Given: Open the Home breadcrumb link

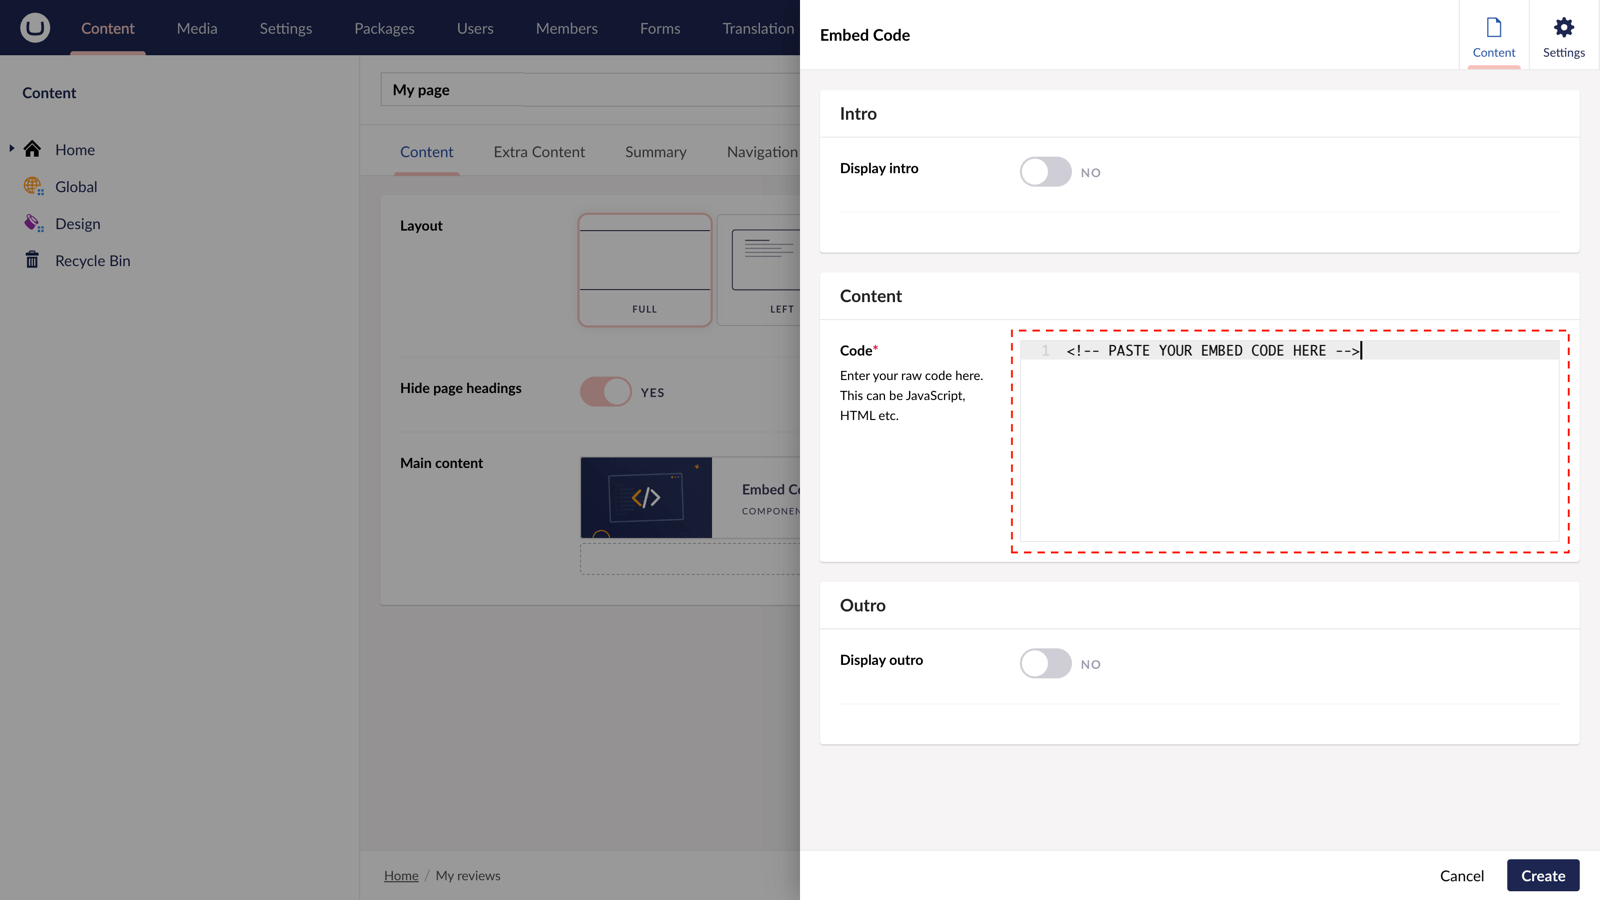Looking at the screenshot, I should 401,875.
